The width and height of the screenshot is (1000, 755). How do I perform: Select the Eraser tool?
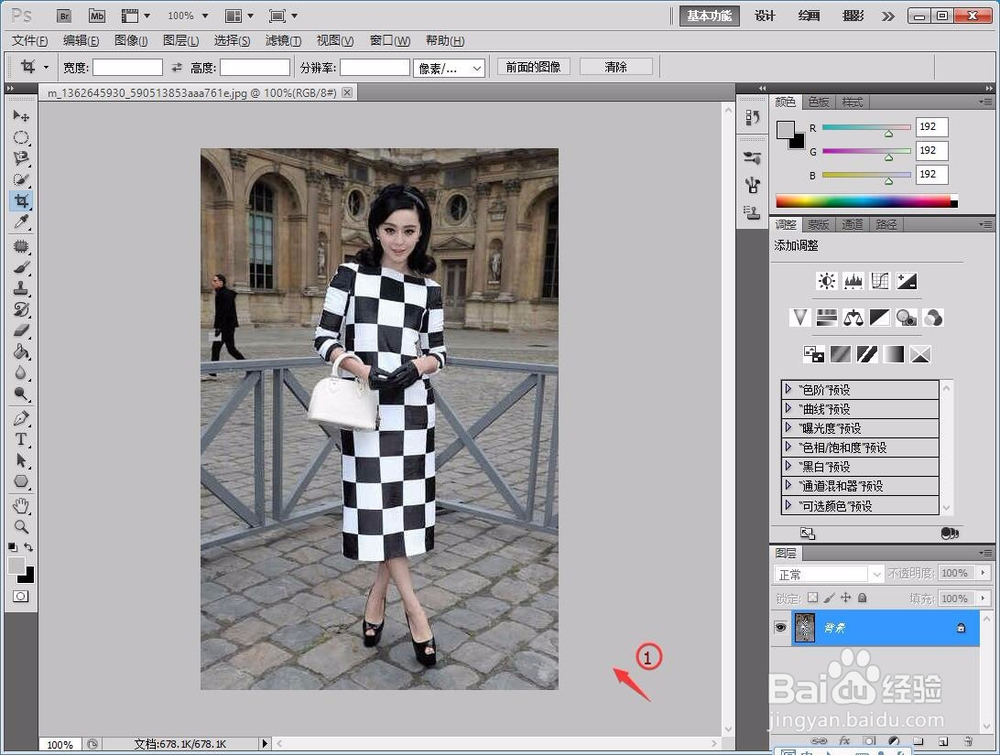tap(21, 330)
